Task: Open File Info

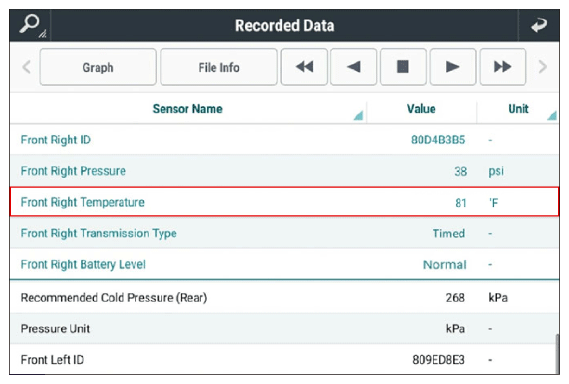Action: [x=219, y=67]
